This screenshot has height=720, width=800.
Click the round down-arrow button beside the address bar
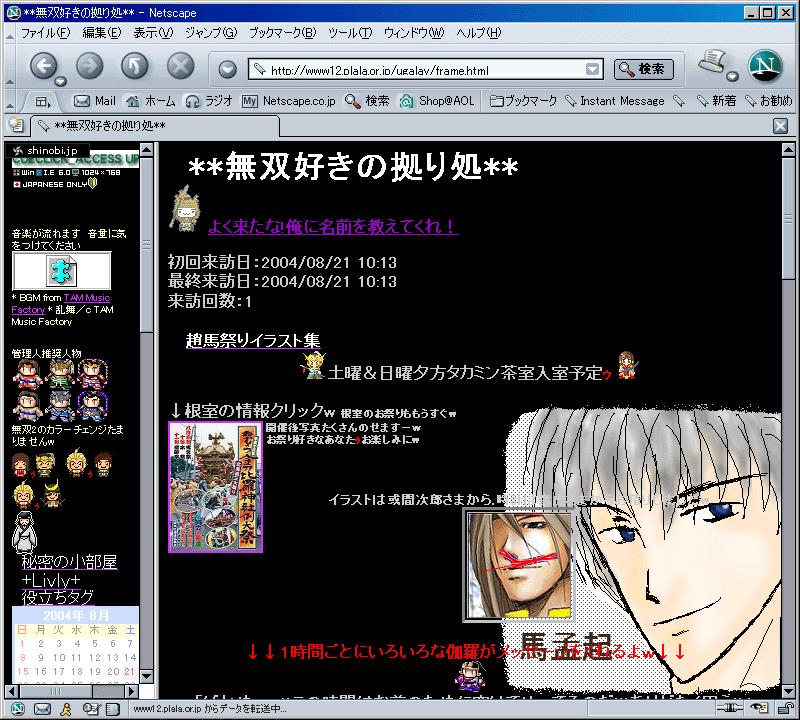pos(228,69)
